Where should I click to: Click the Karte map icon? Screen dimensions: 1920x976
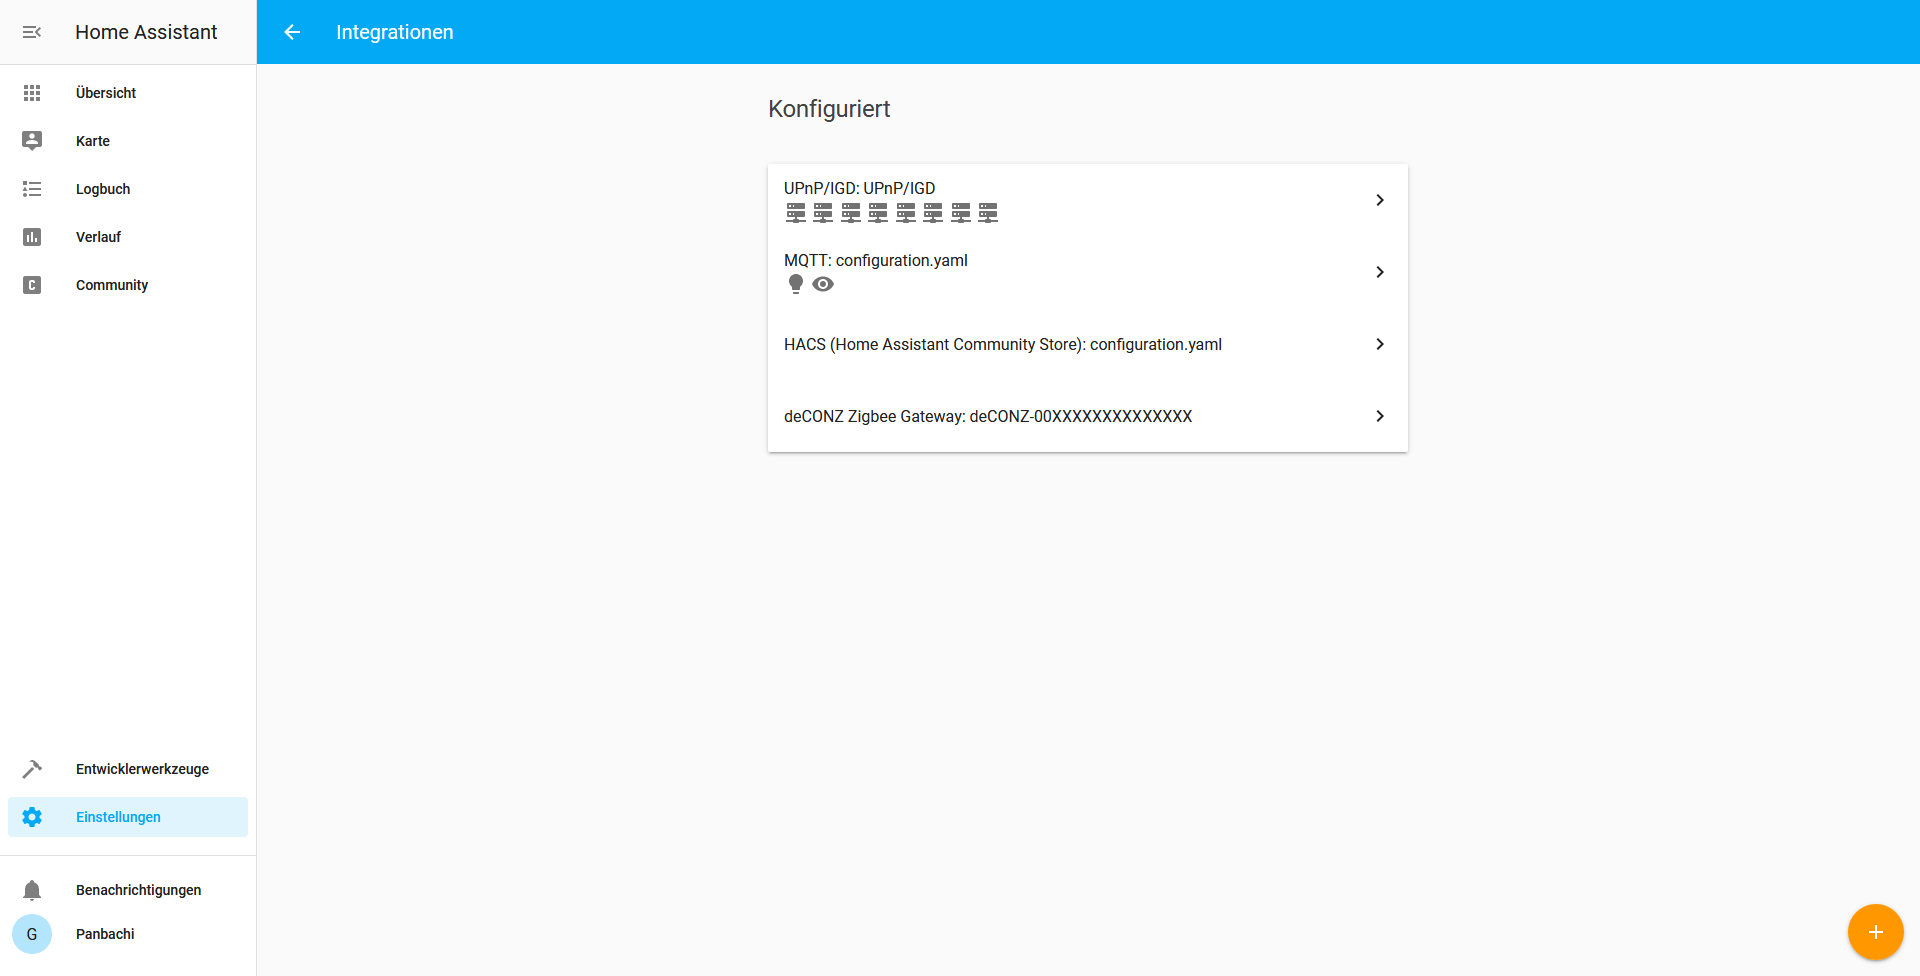coord(32,141)
